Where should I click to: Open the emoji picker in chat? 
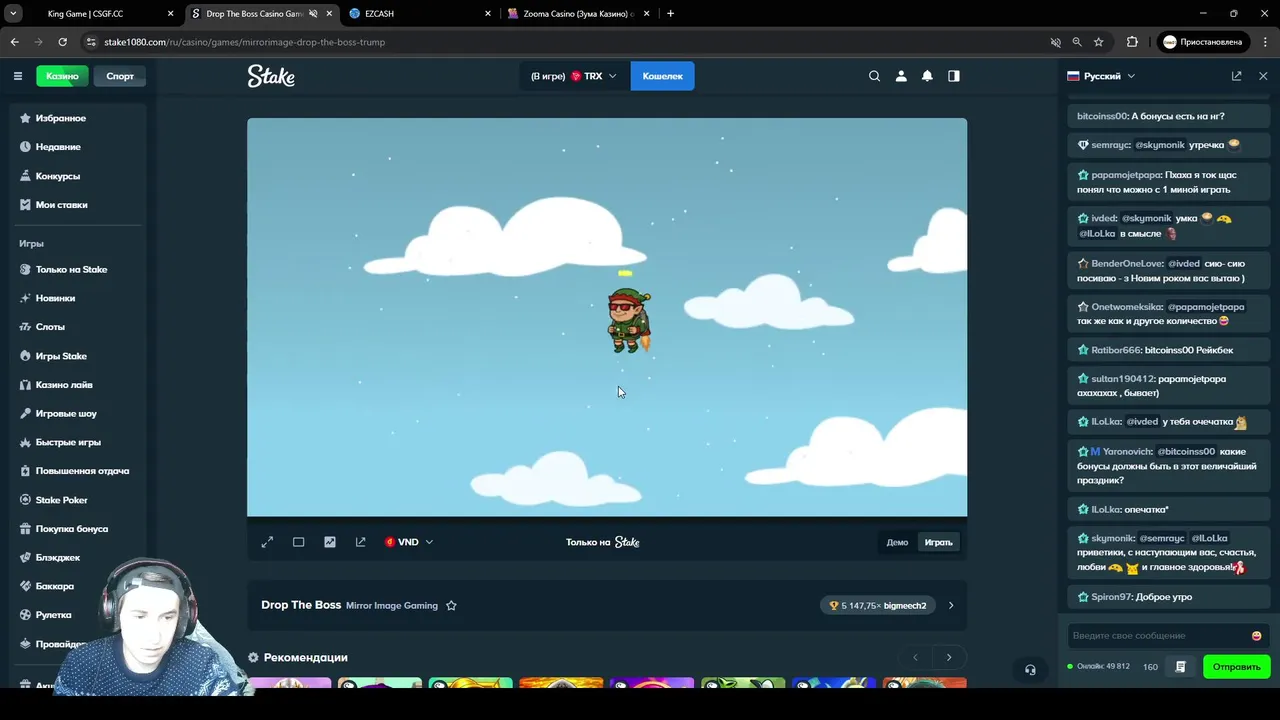[x=1256, y=636]
